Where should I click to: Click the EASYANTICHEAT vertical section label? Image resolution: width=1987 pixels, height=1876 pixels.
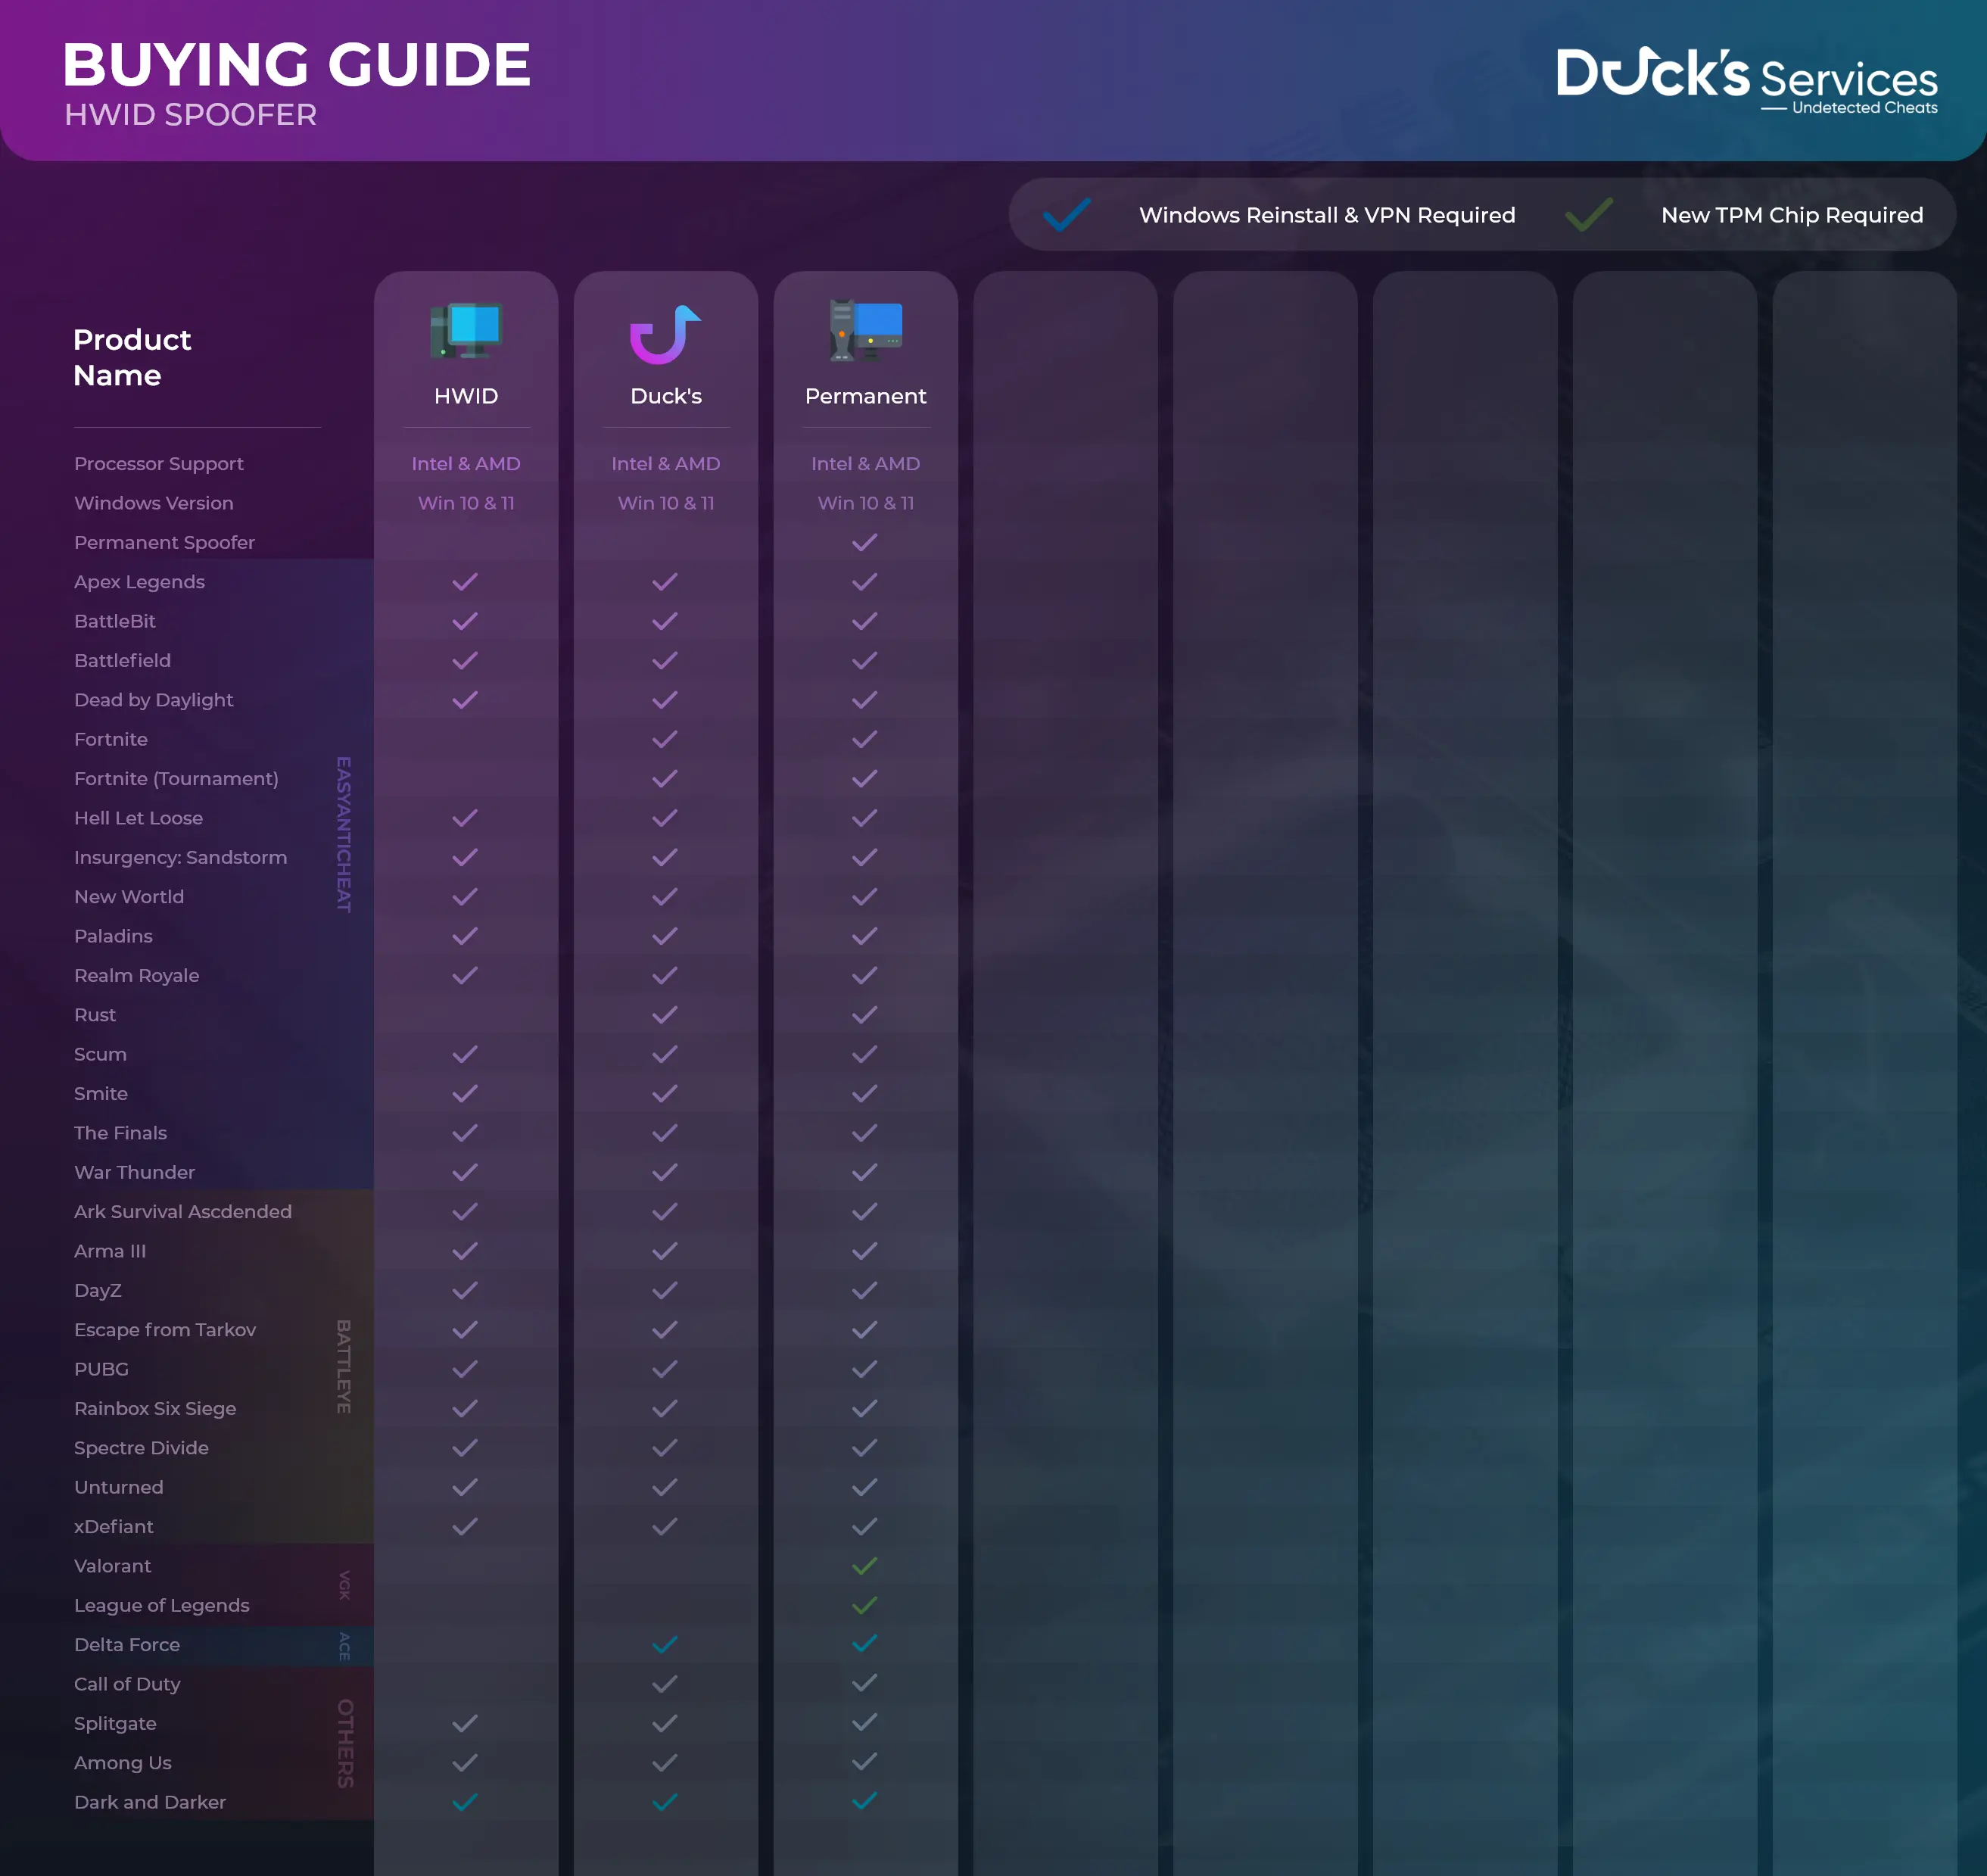pos(344,834)
